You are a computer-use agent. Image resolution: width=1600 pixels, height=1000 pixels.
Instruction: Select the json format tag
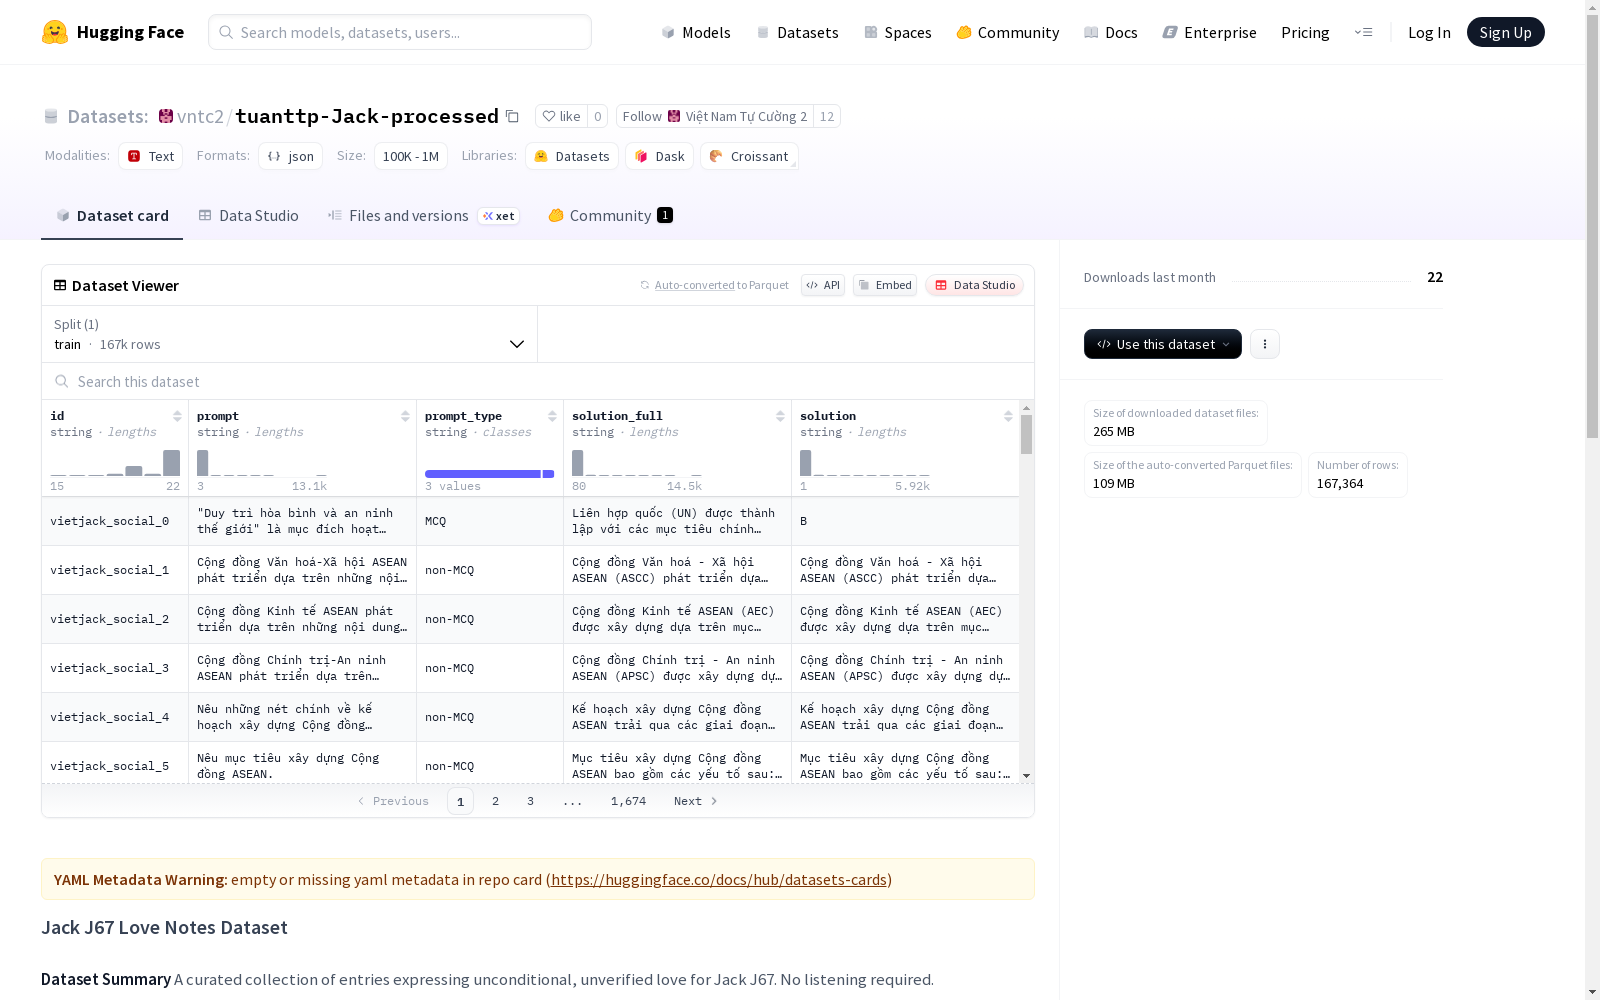(291, 156)
